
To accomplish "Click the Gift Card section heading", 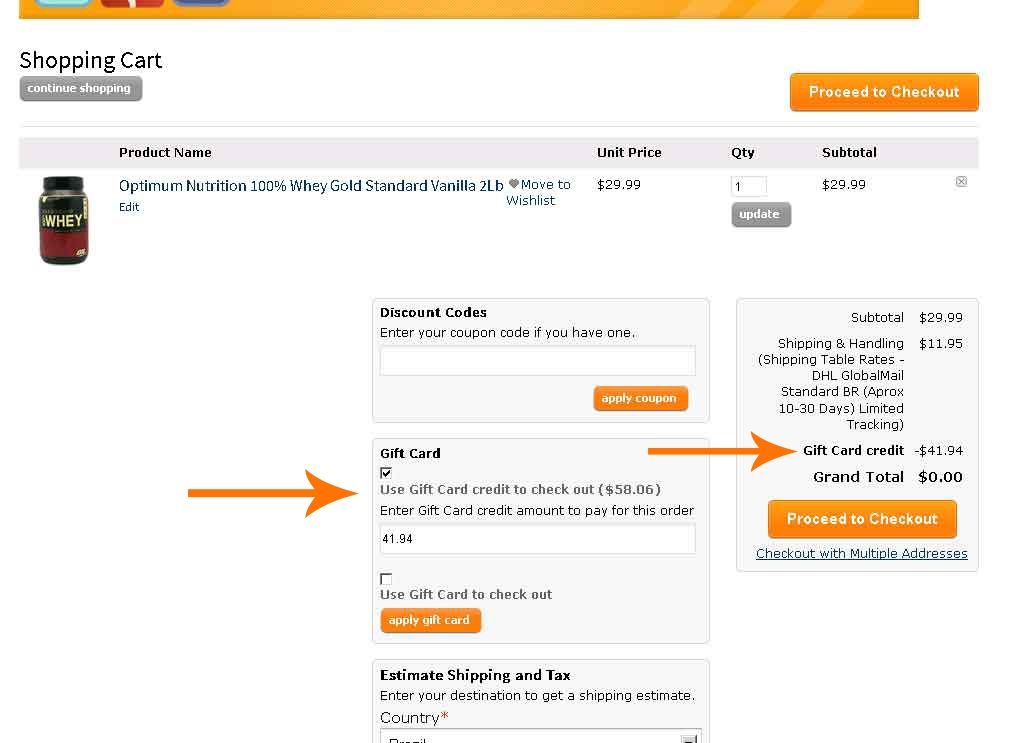I will tap(410, 454).
